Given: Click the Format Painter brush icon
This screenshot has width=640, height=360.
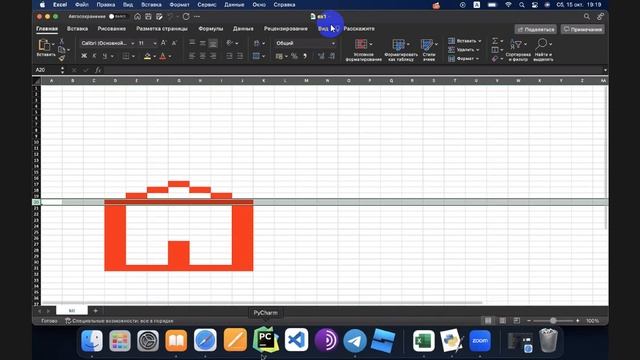Looking at the screenshot, I should (62, 58).
